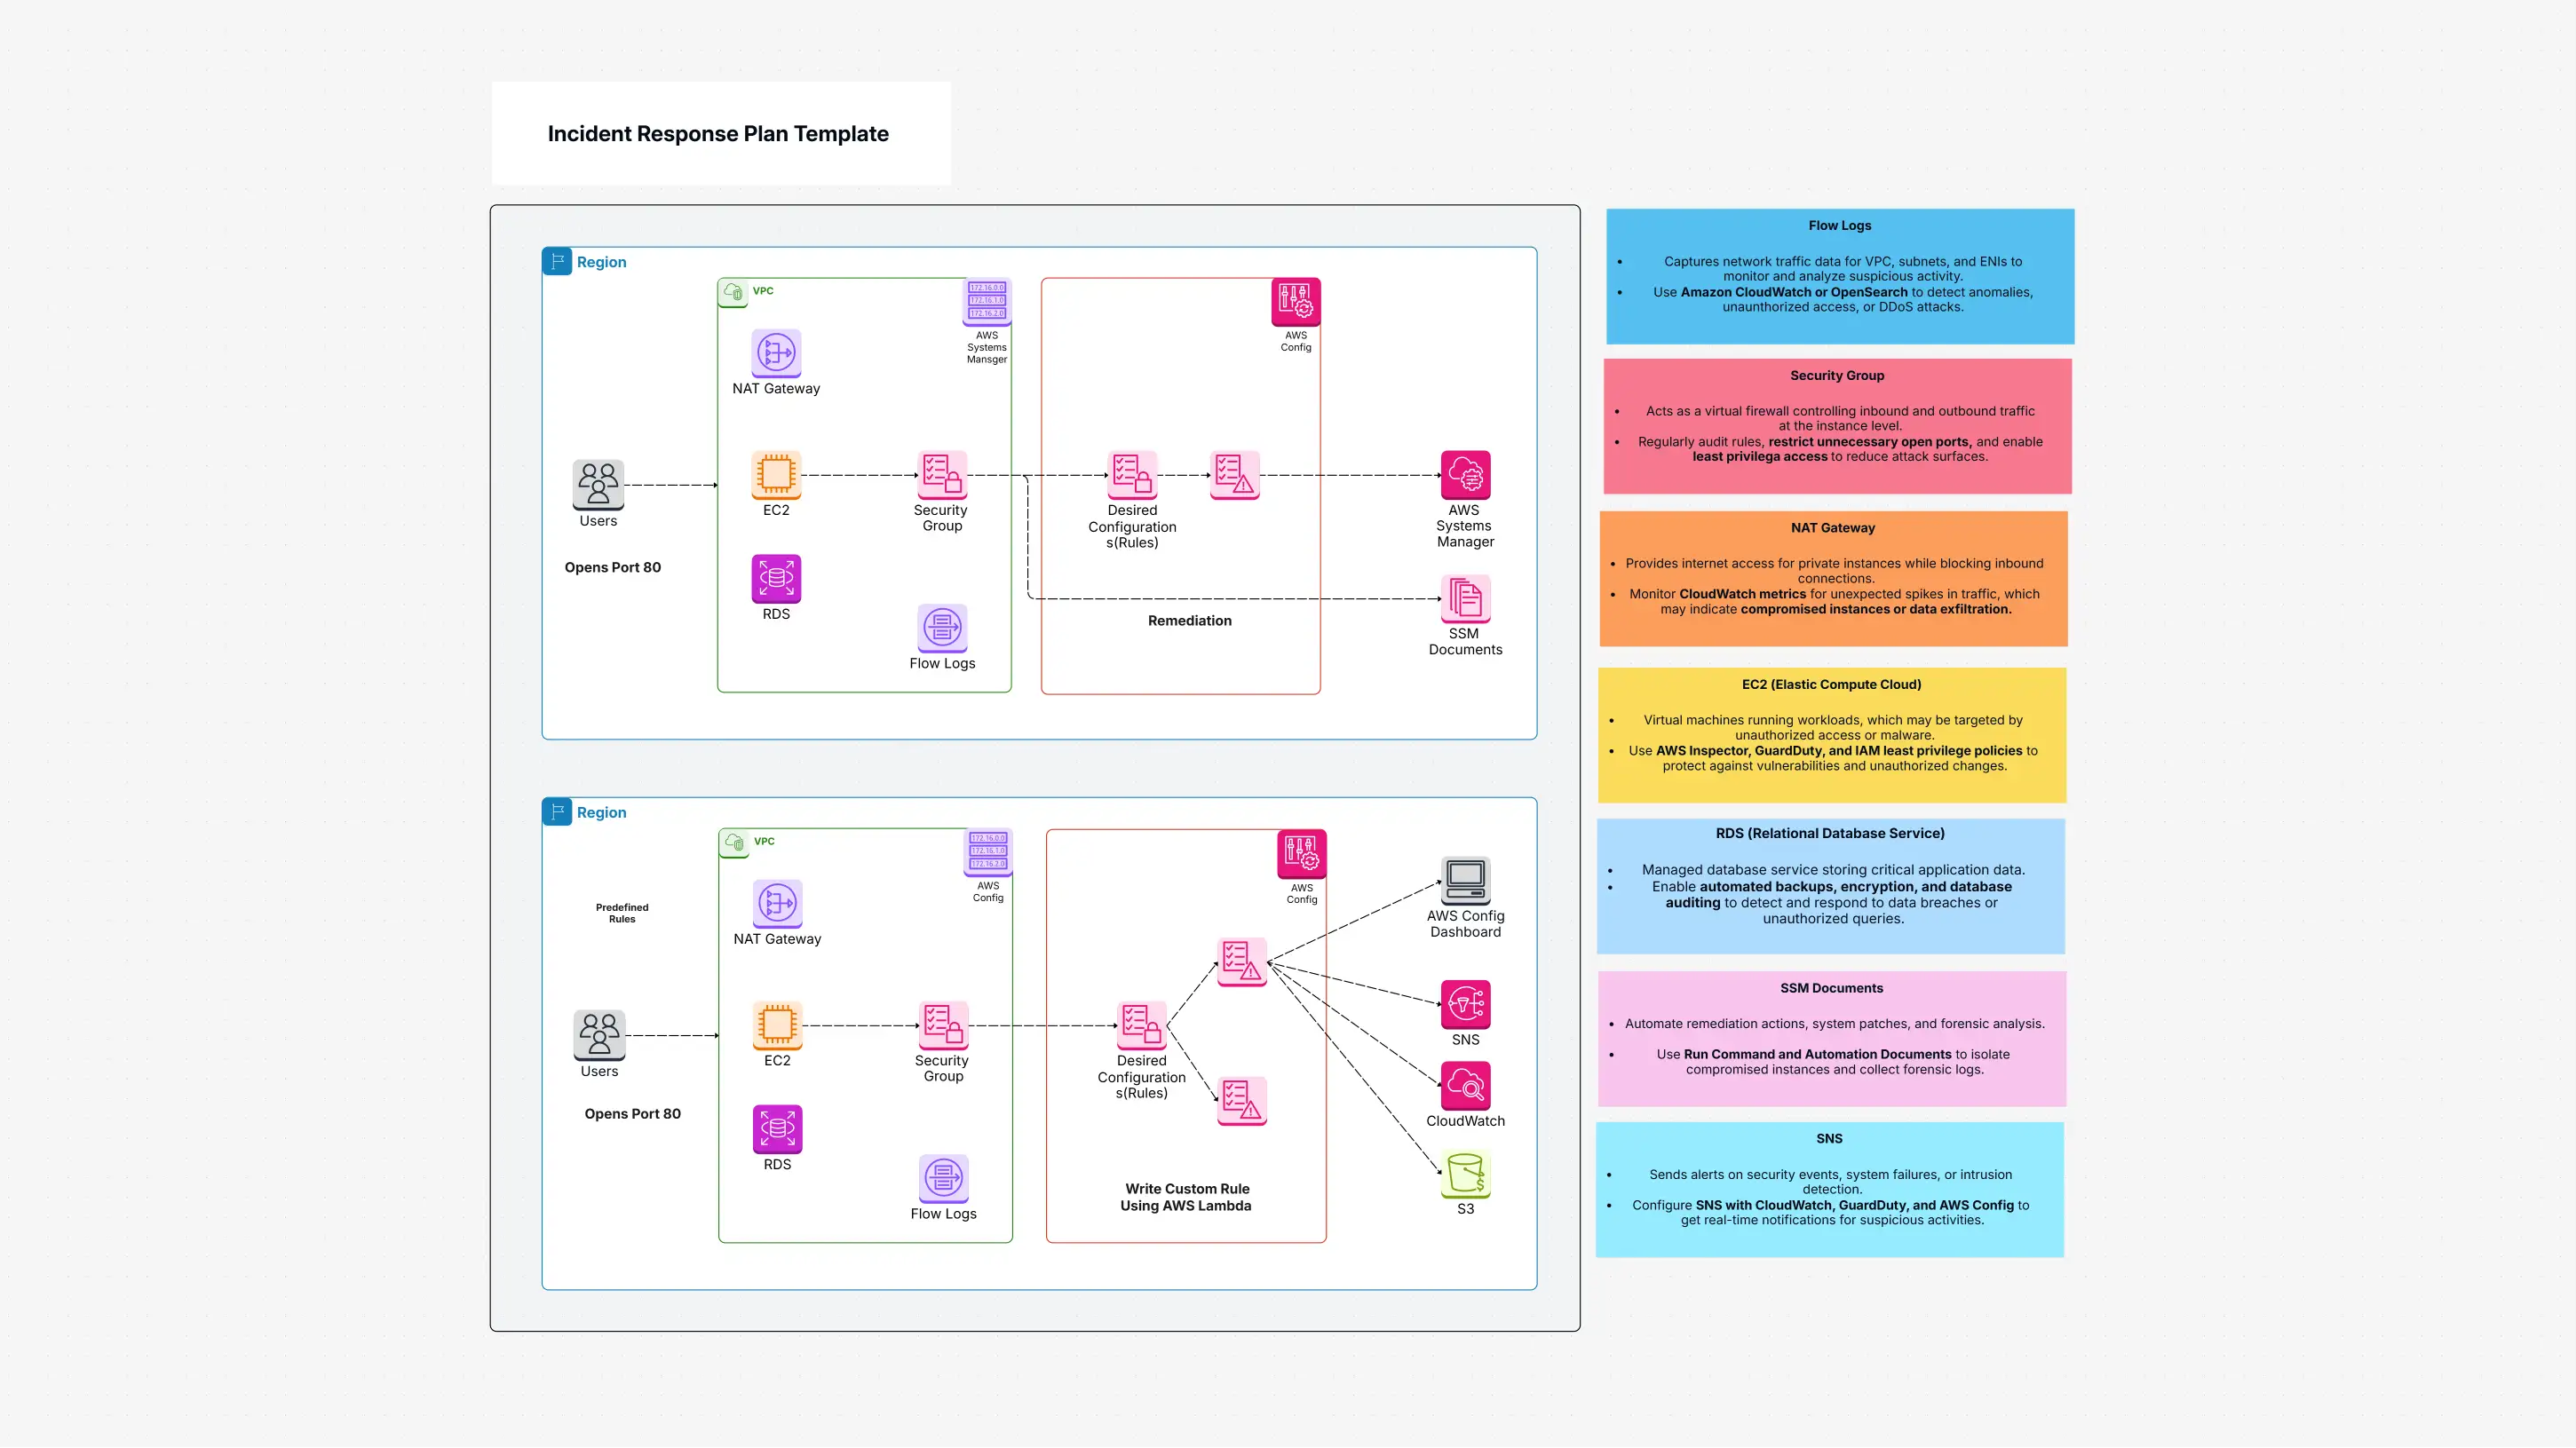Click the AWS Config Dashboard icon

[1465, 881]
